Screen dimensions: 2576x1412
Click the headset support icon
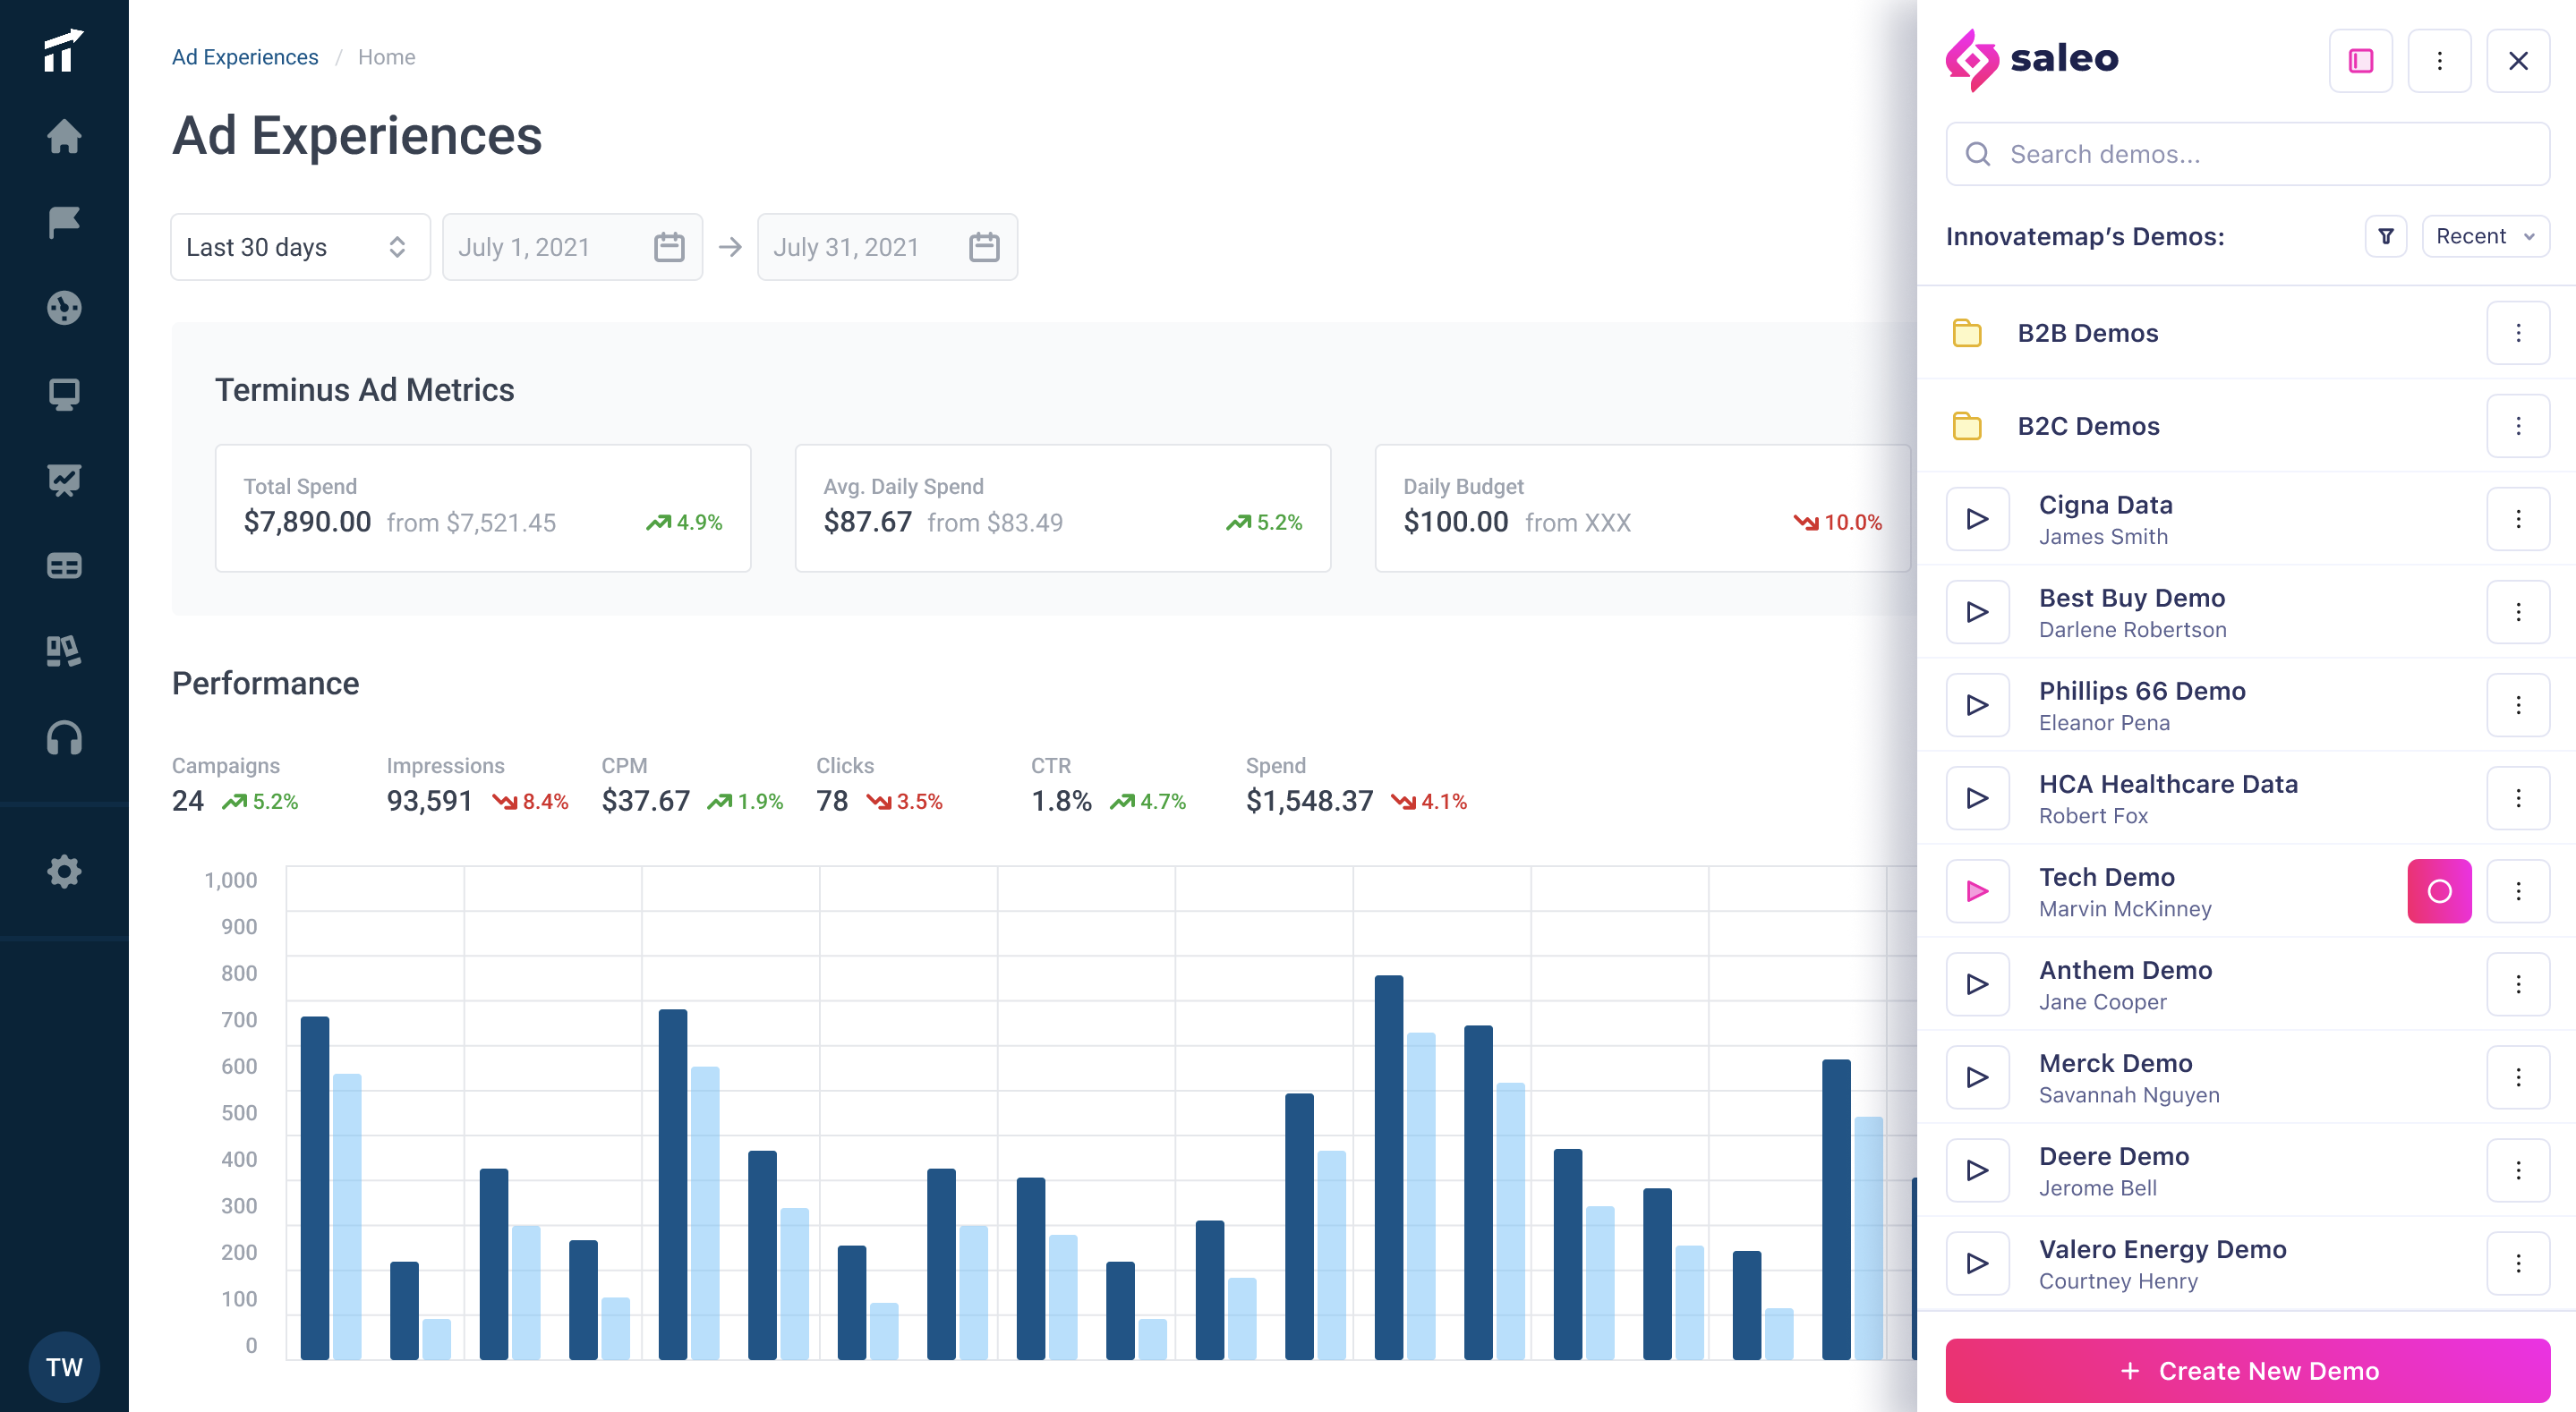[64, 738]
